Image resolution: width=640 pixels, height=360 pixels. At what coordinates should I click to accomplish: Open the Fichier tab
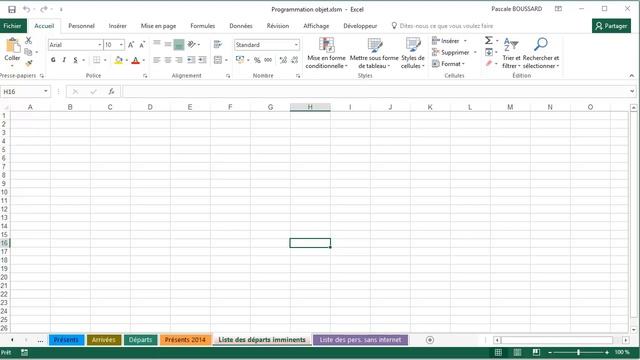(13, 26)
